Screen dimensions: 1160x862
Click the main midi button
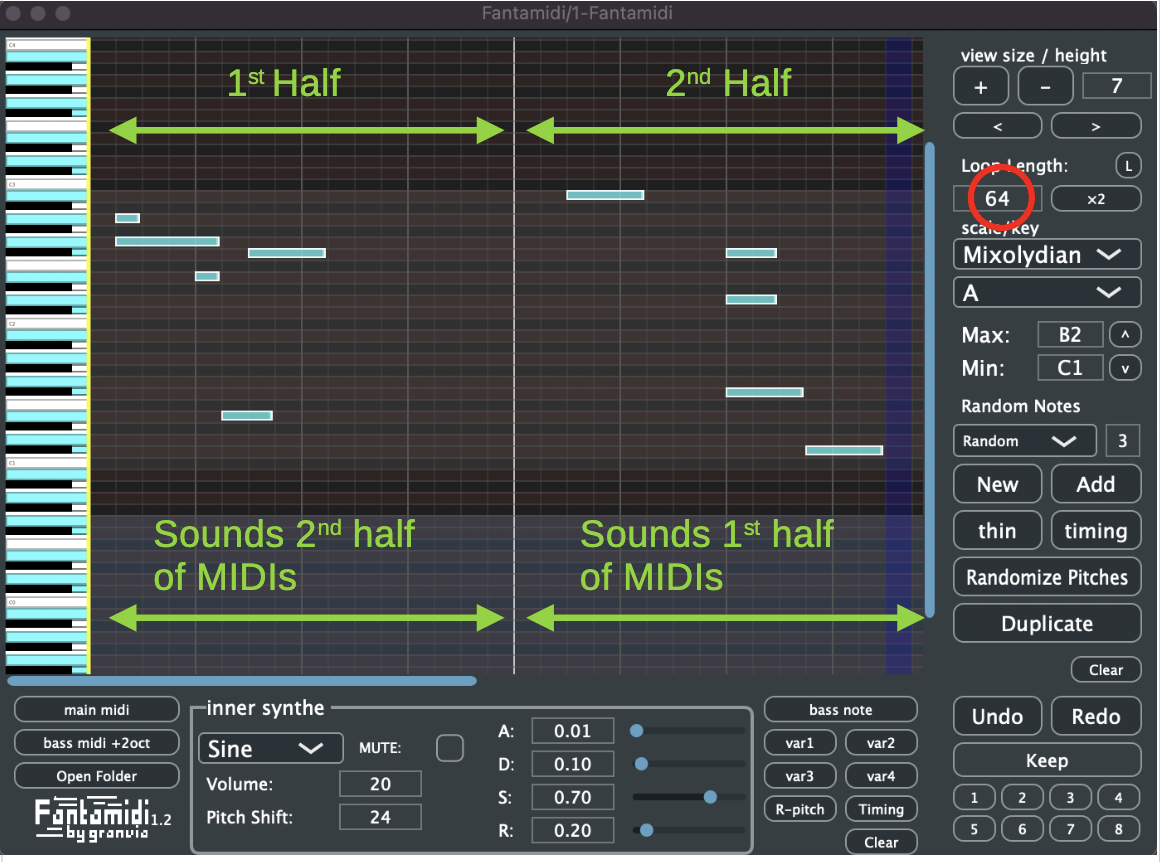96,710
